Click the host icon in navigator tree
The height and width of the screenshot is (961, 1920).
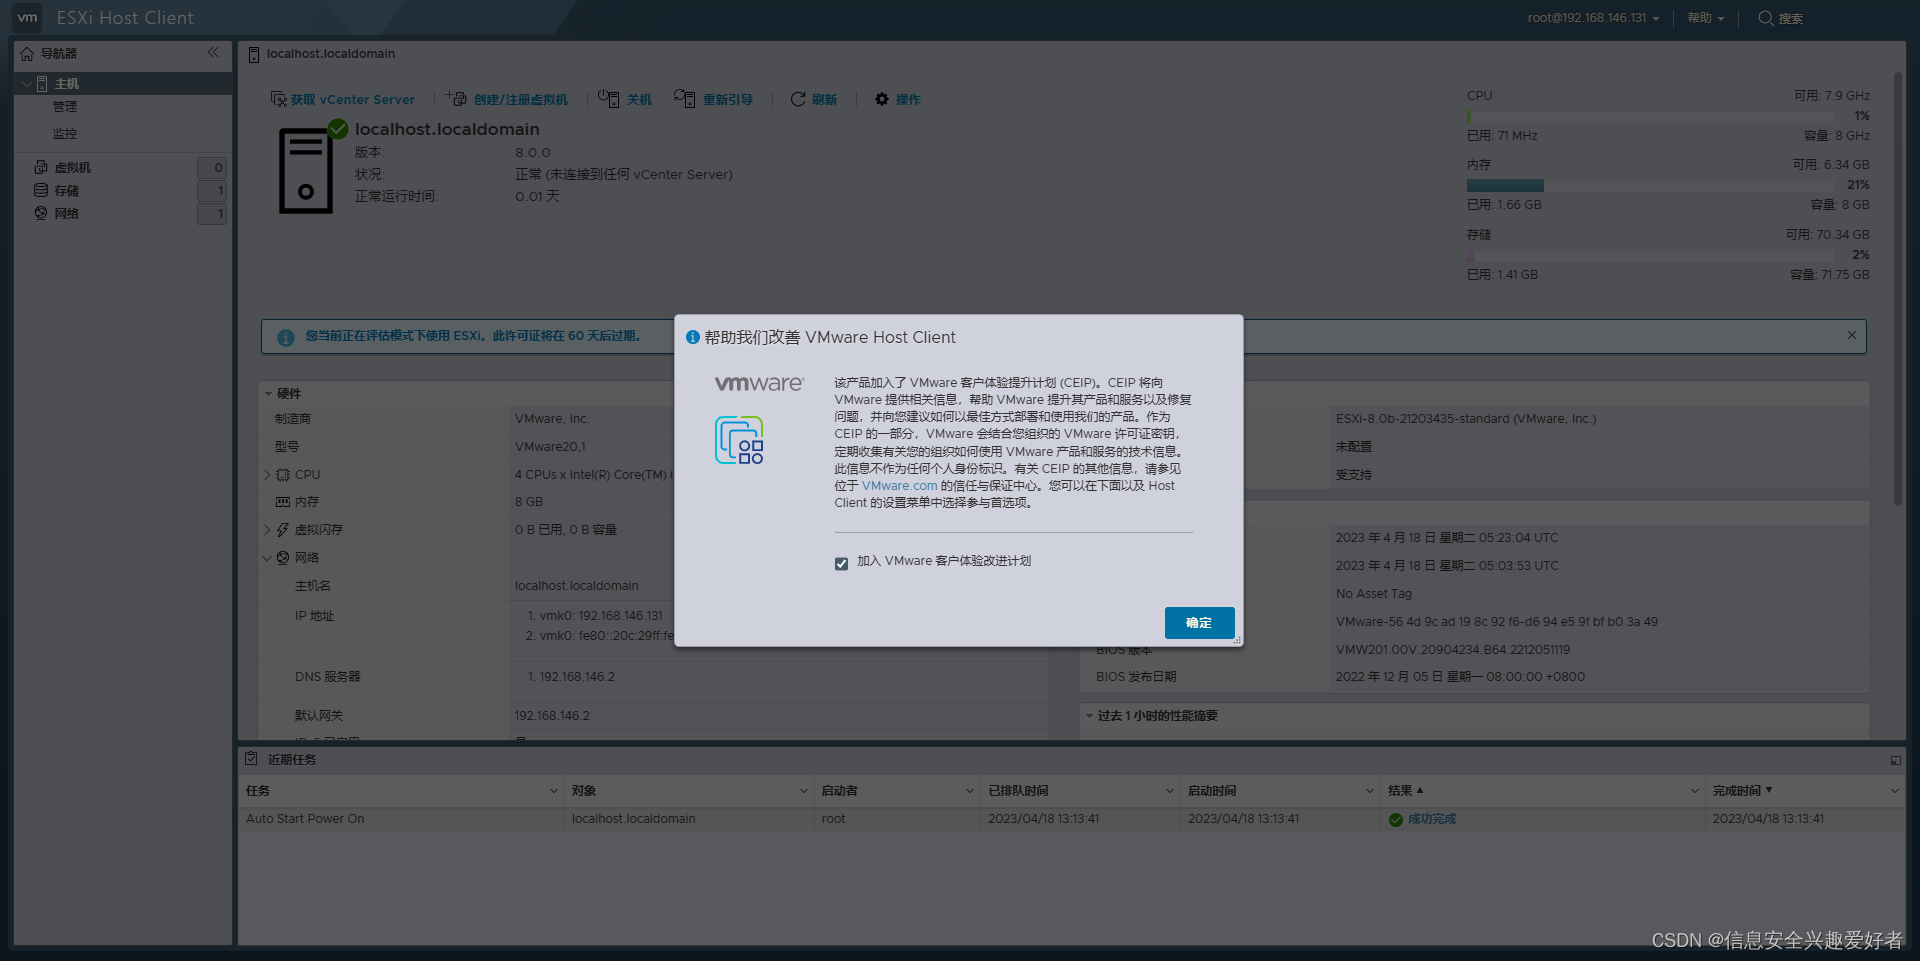pyautogui.click(x=42, y=84)
